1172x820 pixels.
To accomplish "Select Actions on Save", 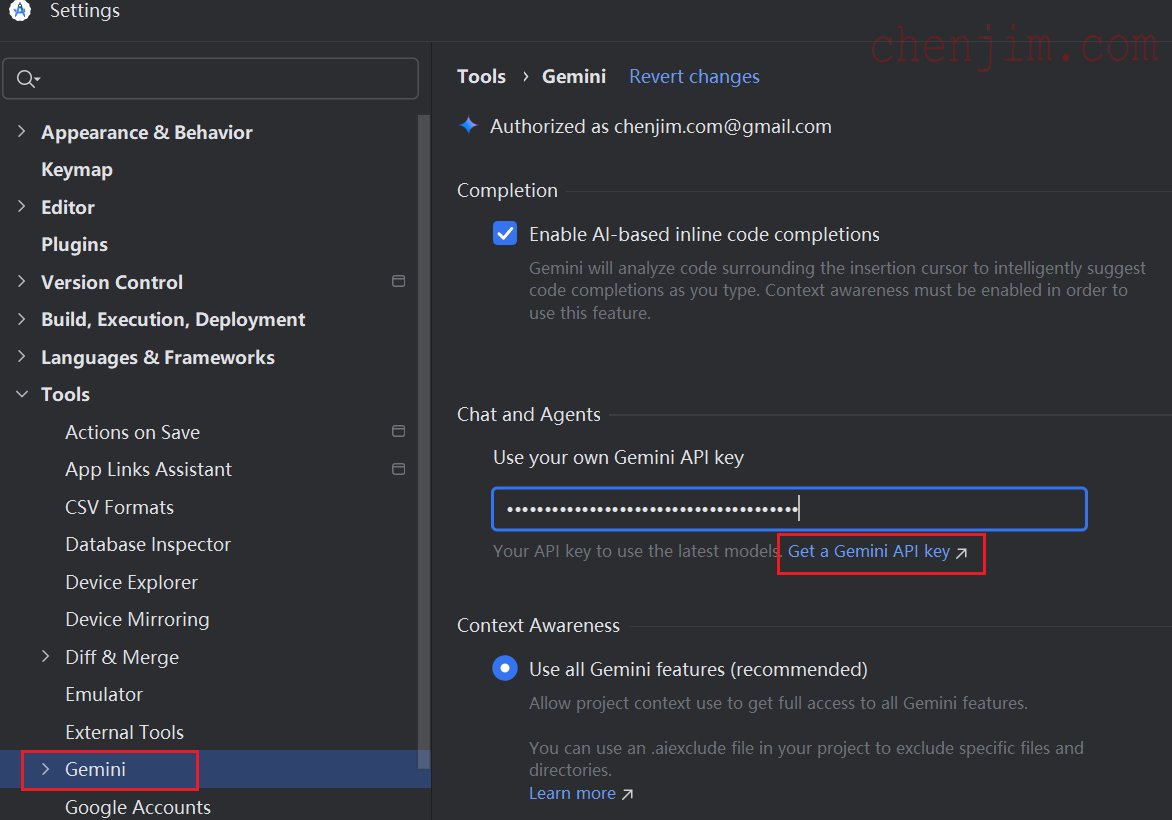I will 132,432.
